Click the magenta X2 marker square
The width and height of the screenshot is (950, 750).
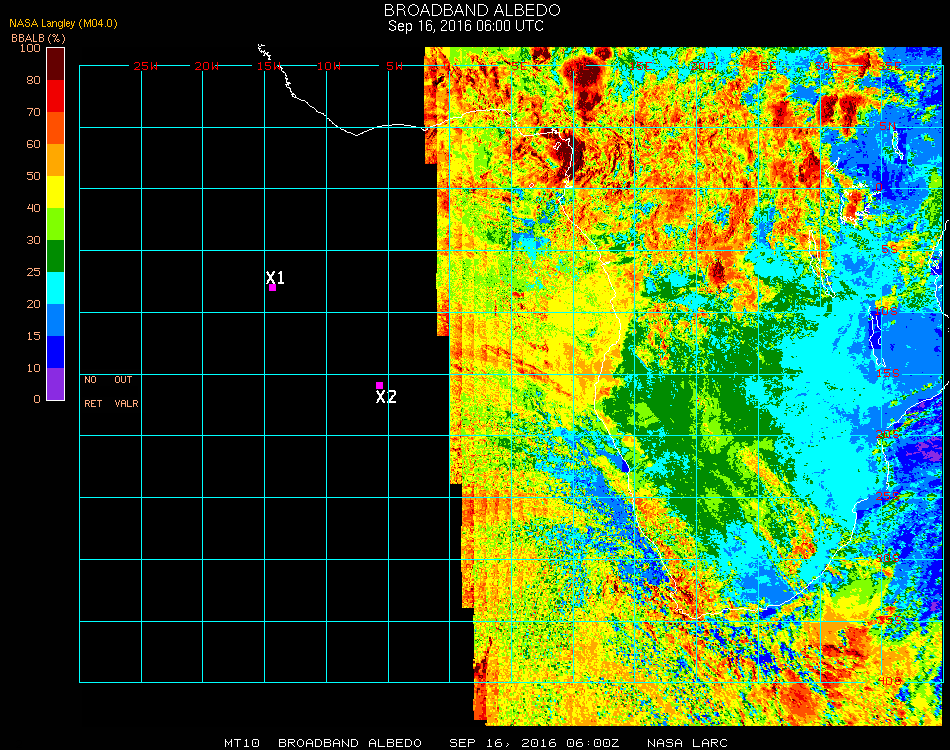click(379, 385)
